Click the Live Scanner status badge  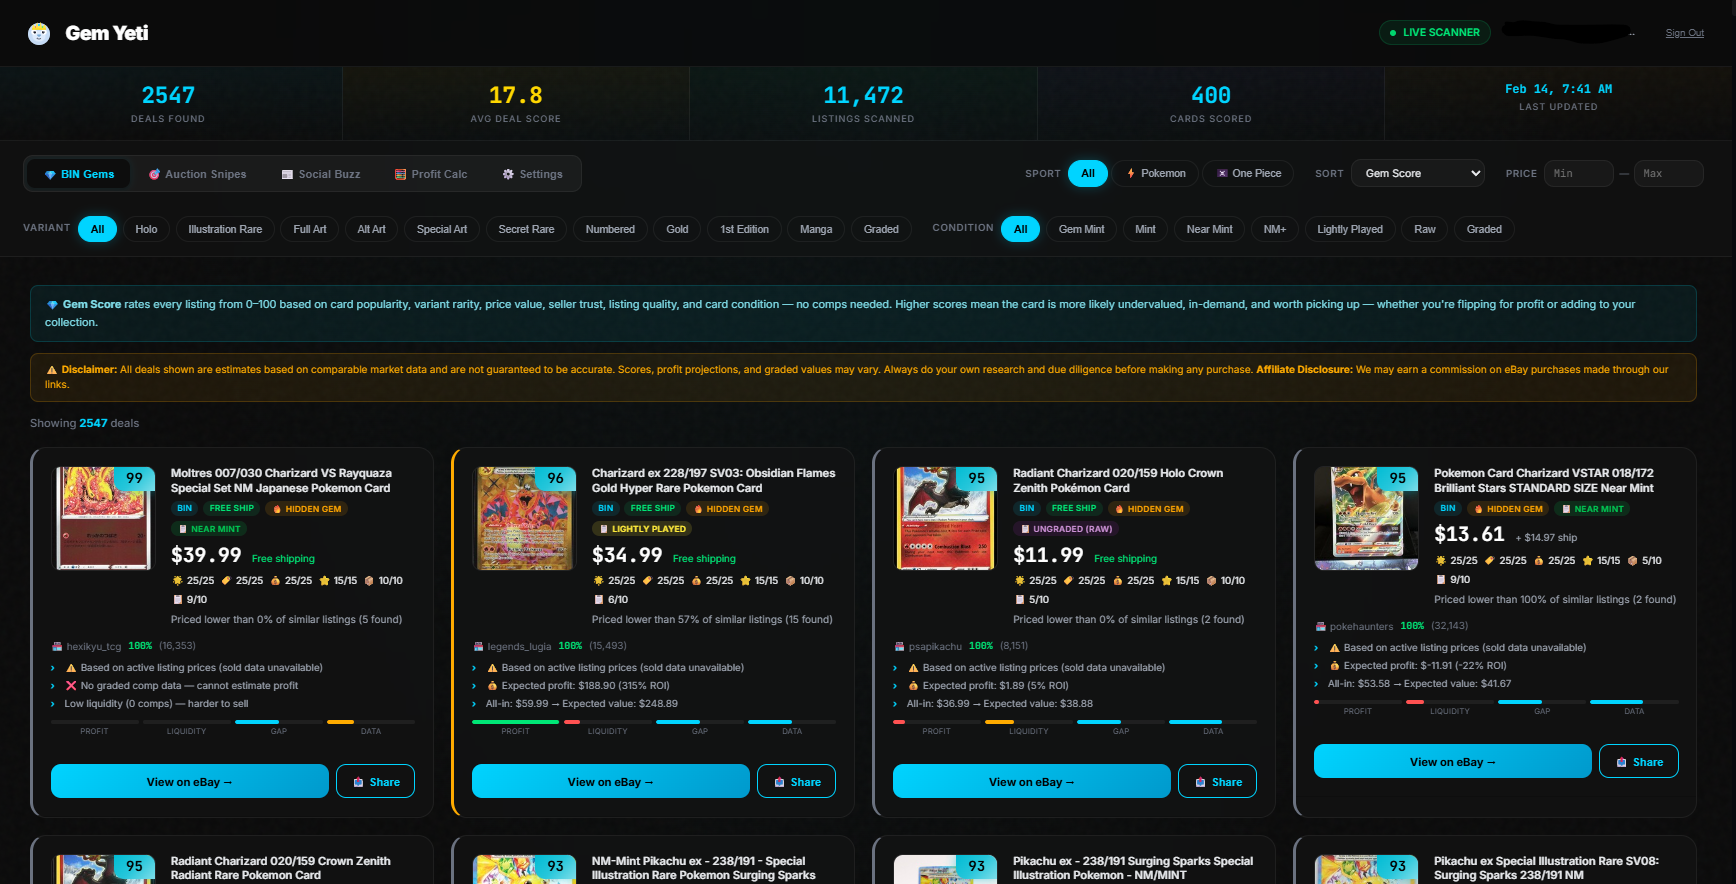(1435, 33)
